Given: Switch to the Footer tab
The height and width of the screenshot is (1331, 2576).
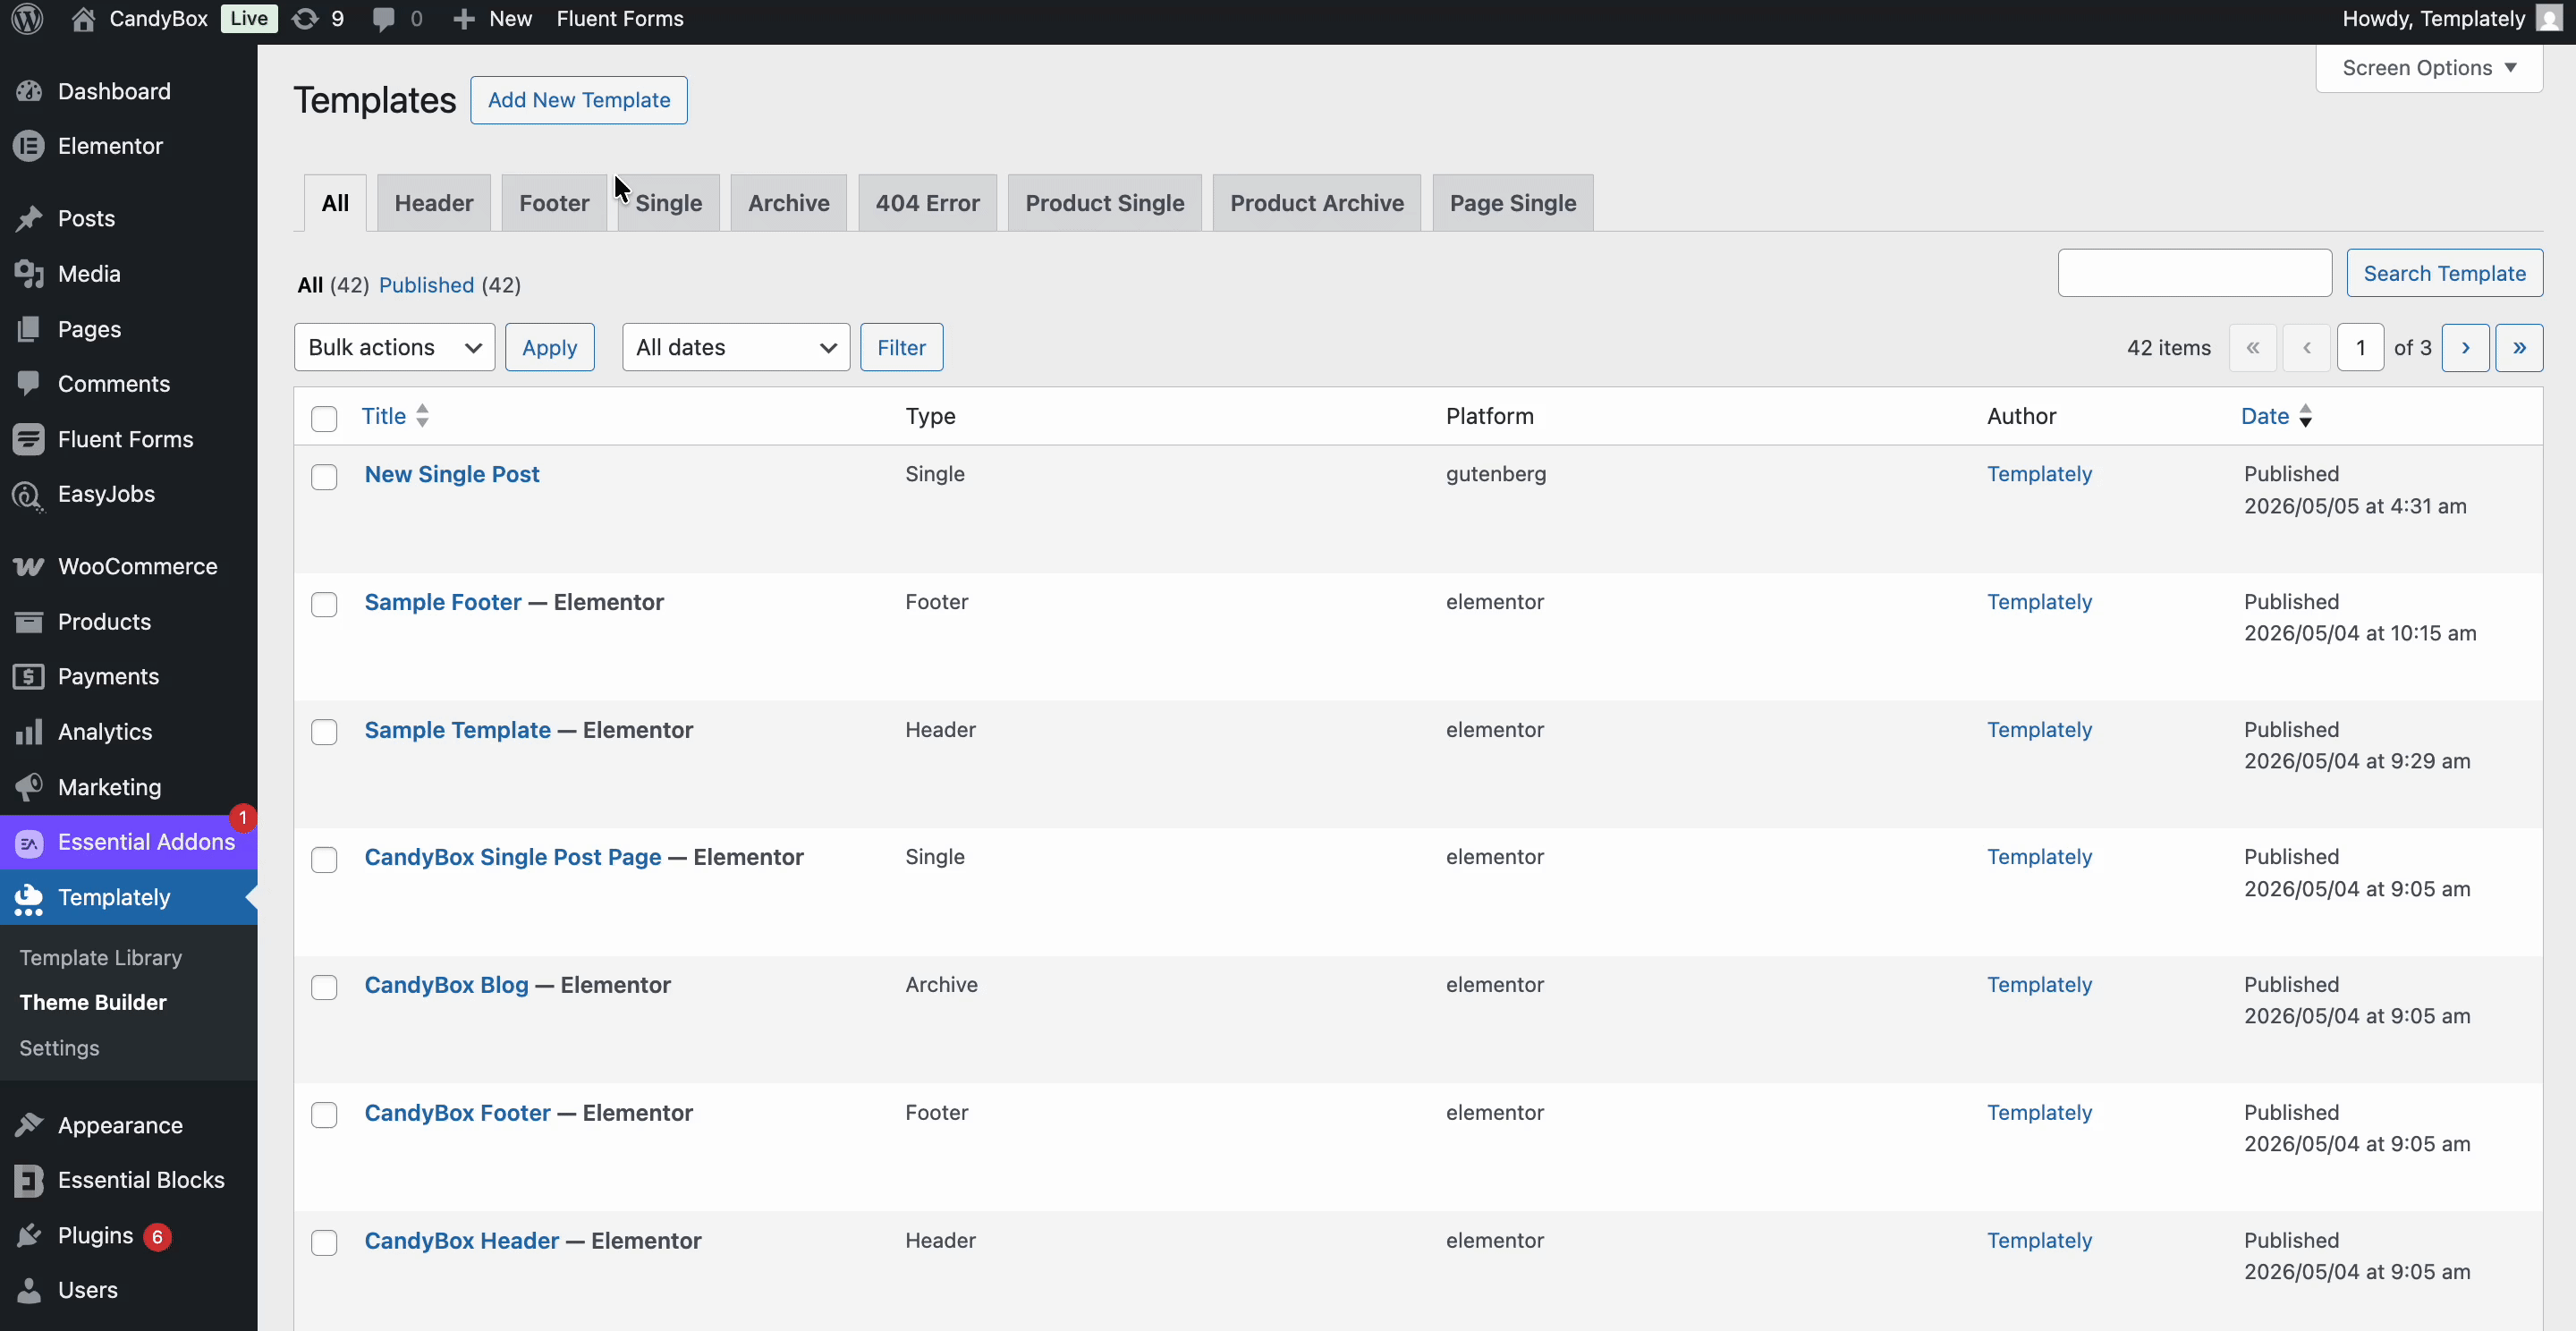Looking at the screenshot, I should [x=554, y=203].
